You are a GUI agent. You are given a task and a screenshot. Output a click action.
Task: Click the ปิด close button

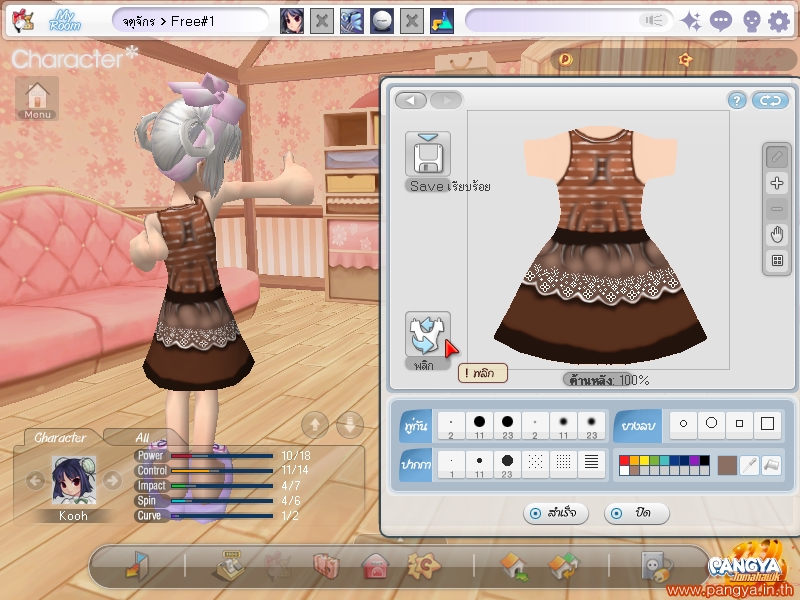point(636,513)
